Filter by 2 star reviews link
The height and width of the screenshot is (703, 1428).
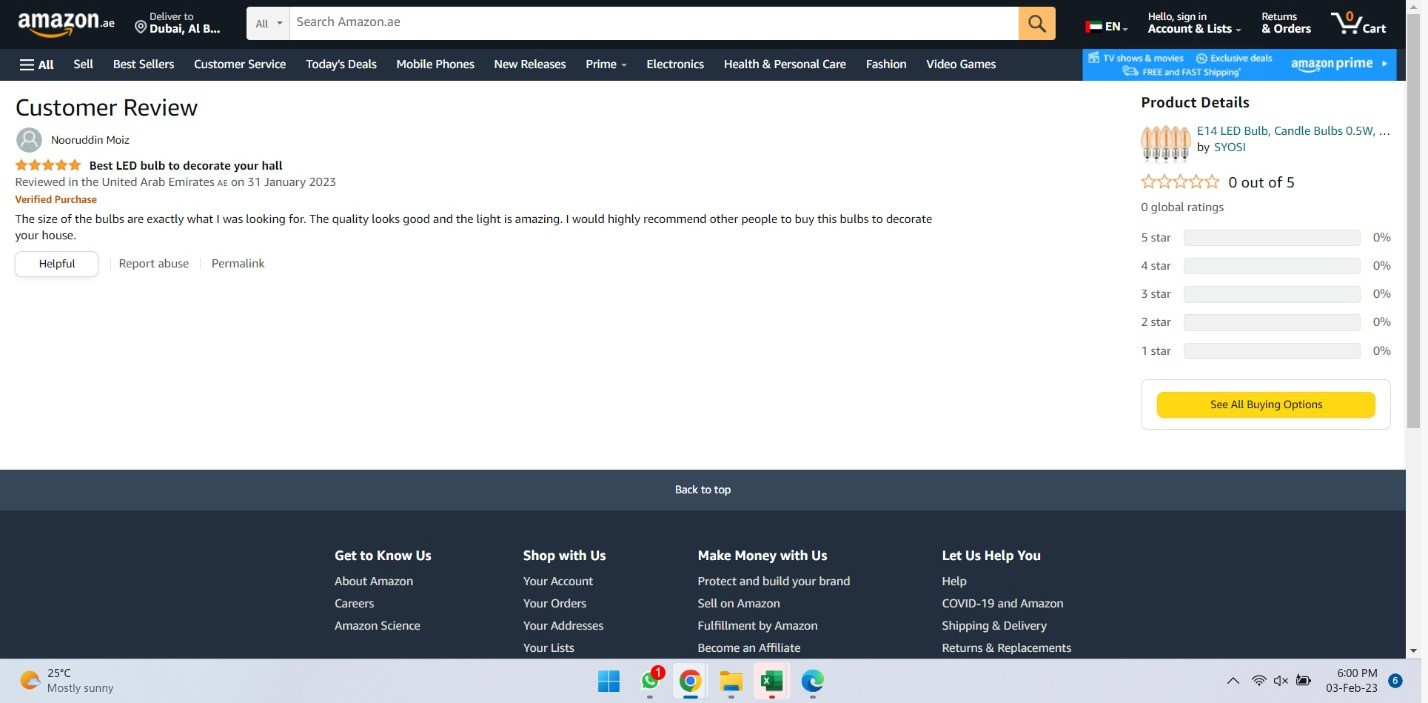pos(1156,322)
